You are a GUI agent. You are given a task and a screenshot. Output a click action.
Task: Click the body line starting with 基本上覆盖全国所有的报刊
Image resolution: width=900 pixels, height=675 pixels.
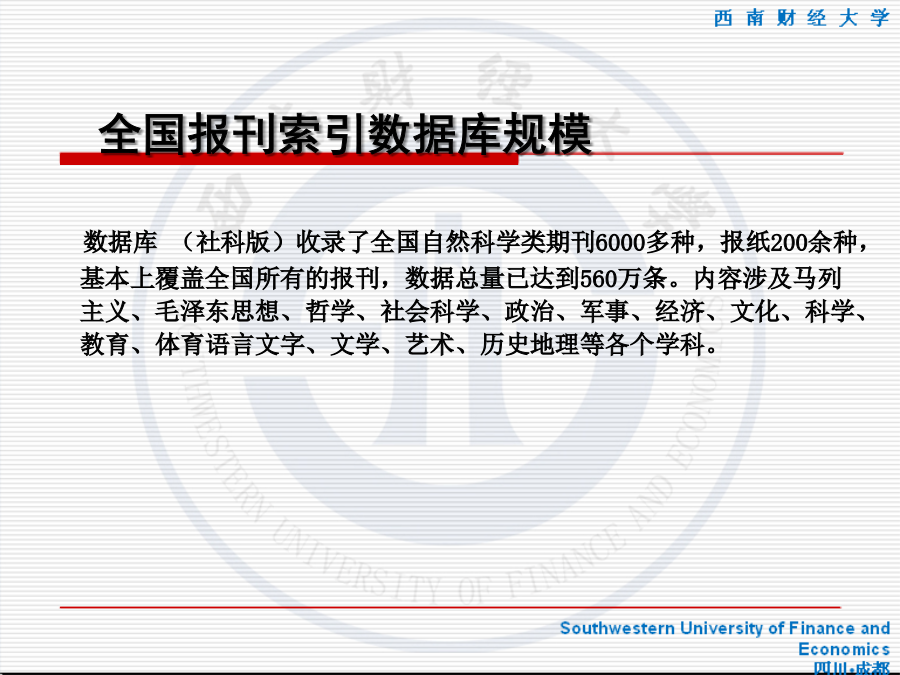click(460, 278)
